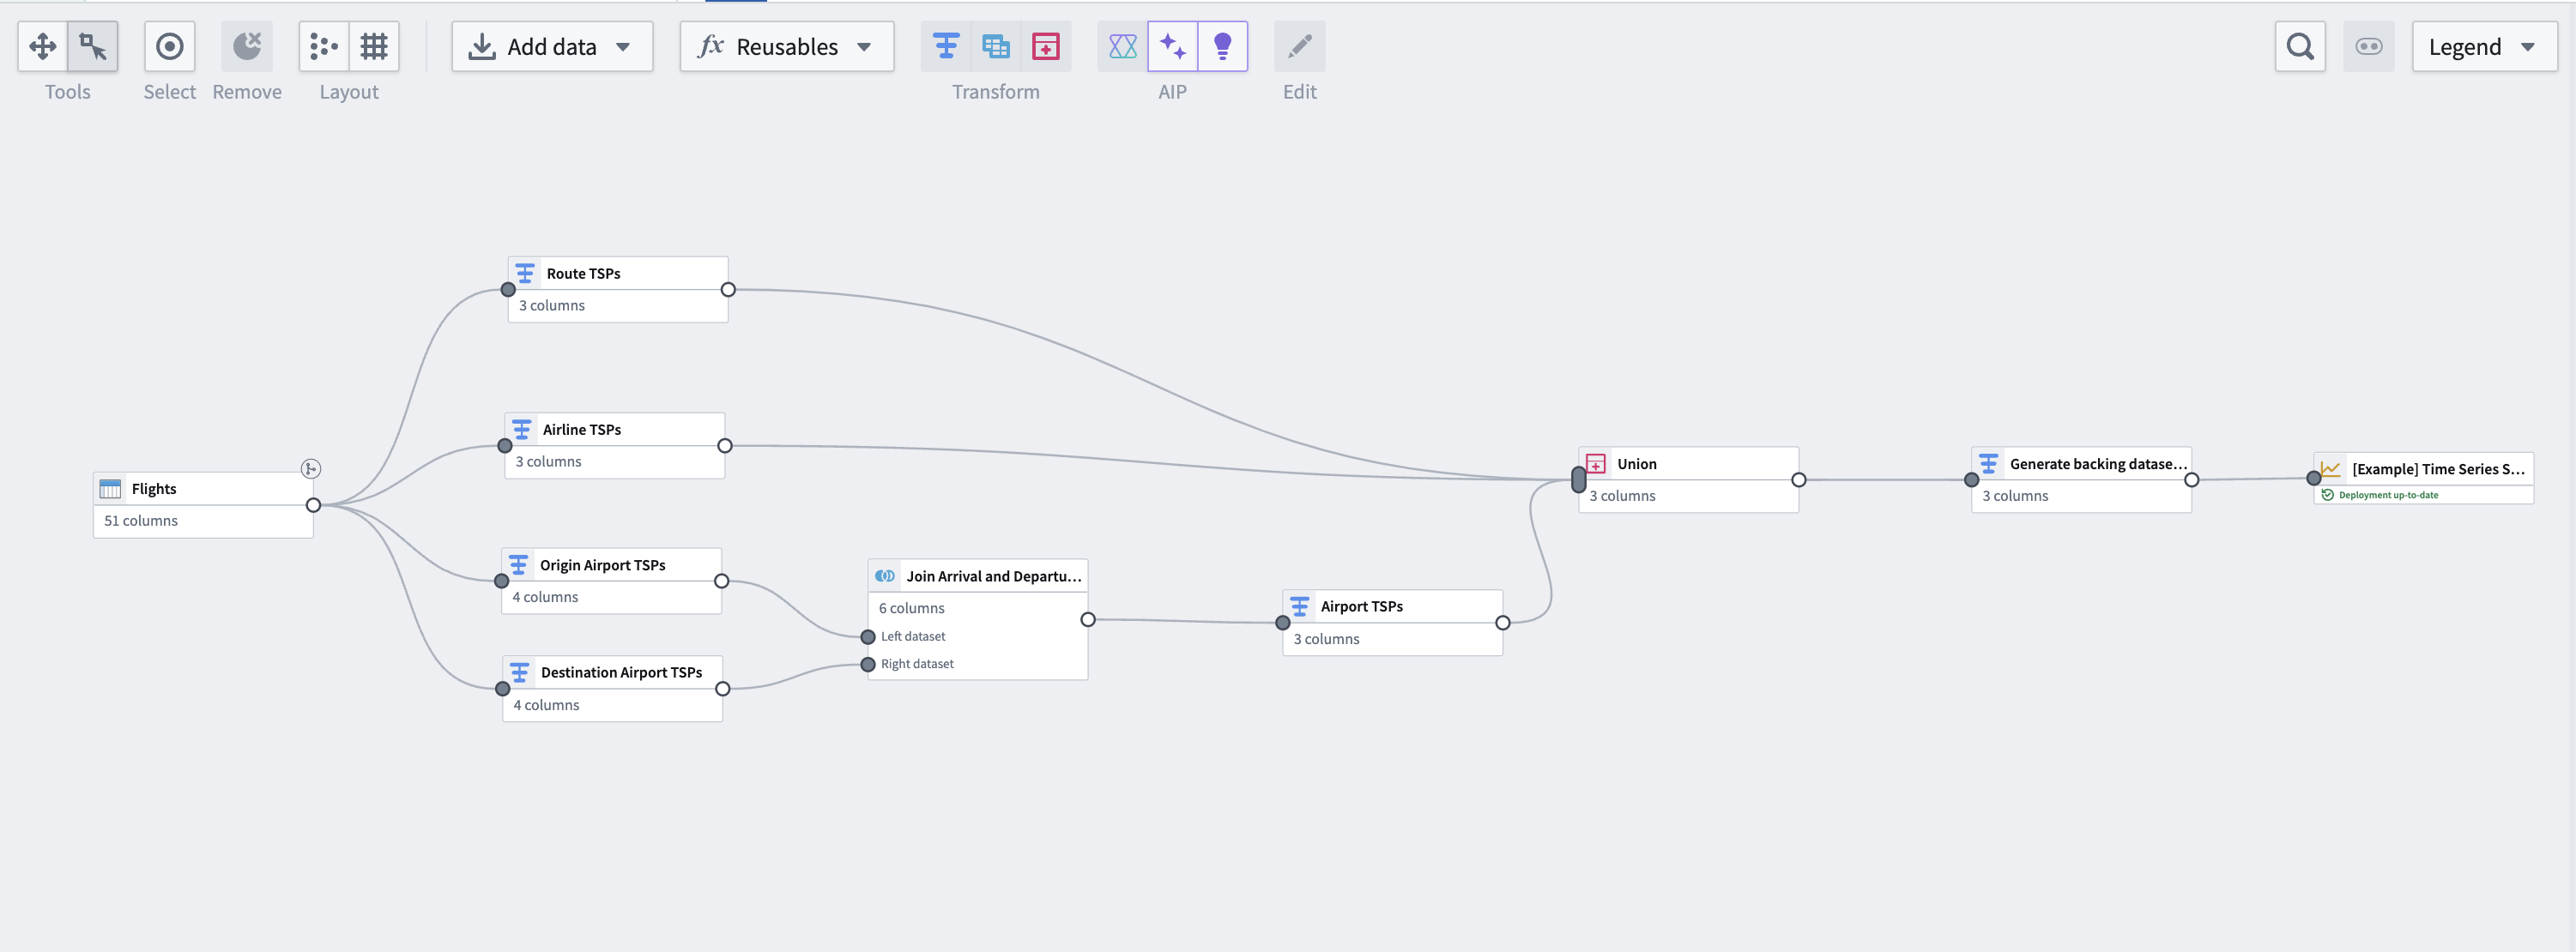
Task: Open the graph search magnifier
Action: click(x=2300, y=46)
